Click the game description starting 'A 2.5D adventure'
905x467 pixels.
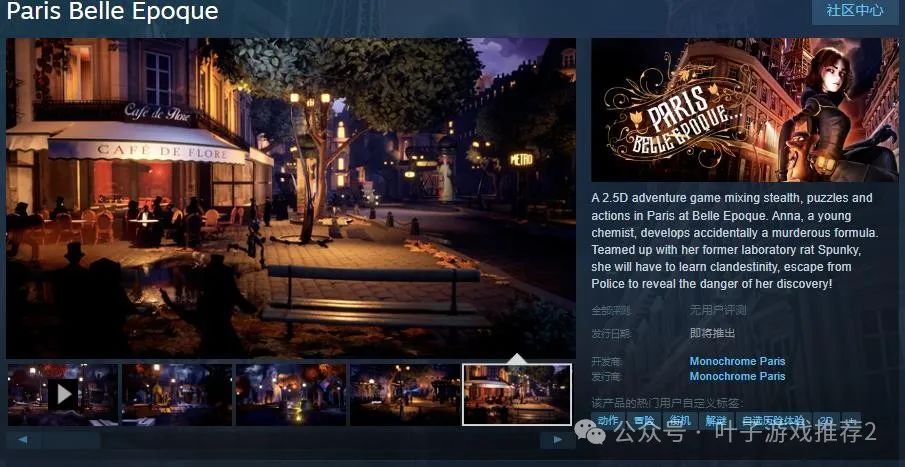point(735,241)
